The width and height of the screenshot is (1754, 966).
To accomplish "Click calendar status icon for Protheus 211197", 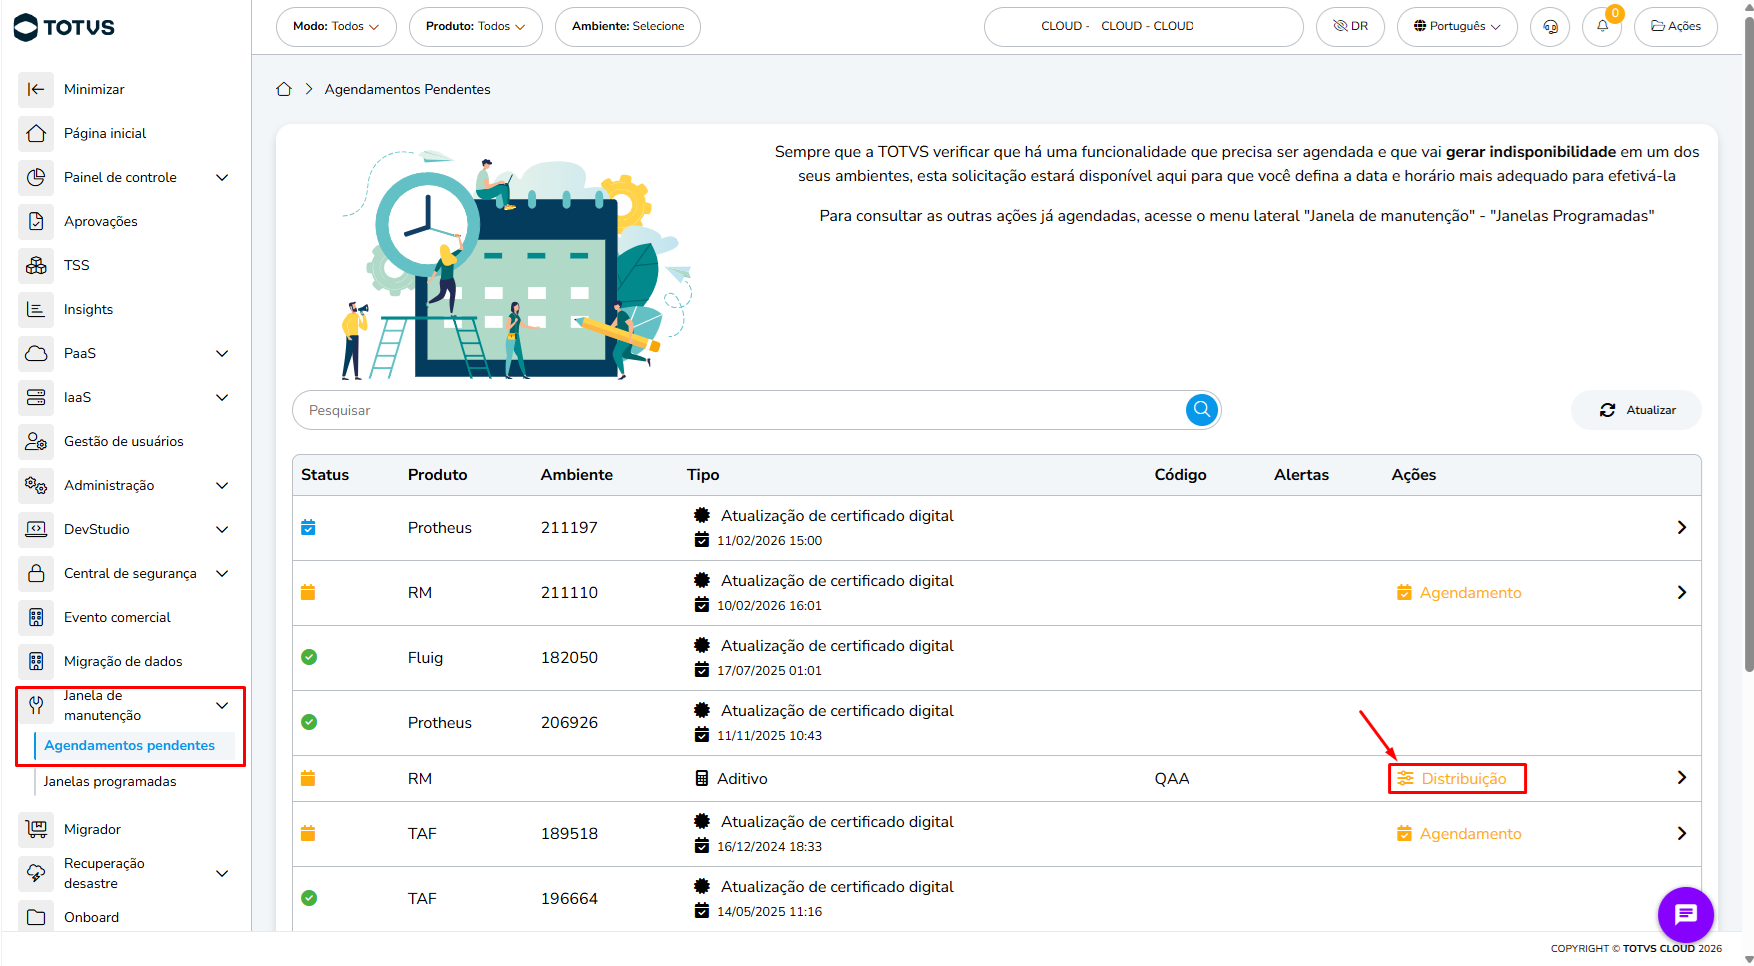I will [x=308, y=527].
